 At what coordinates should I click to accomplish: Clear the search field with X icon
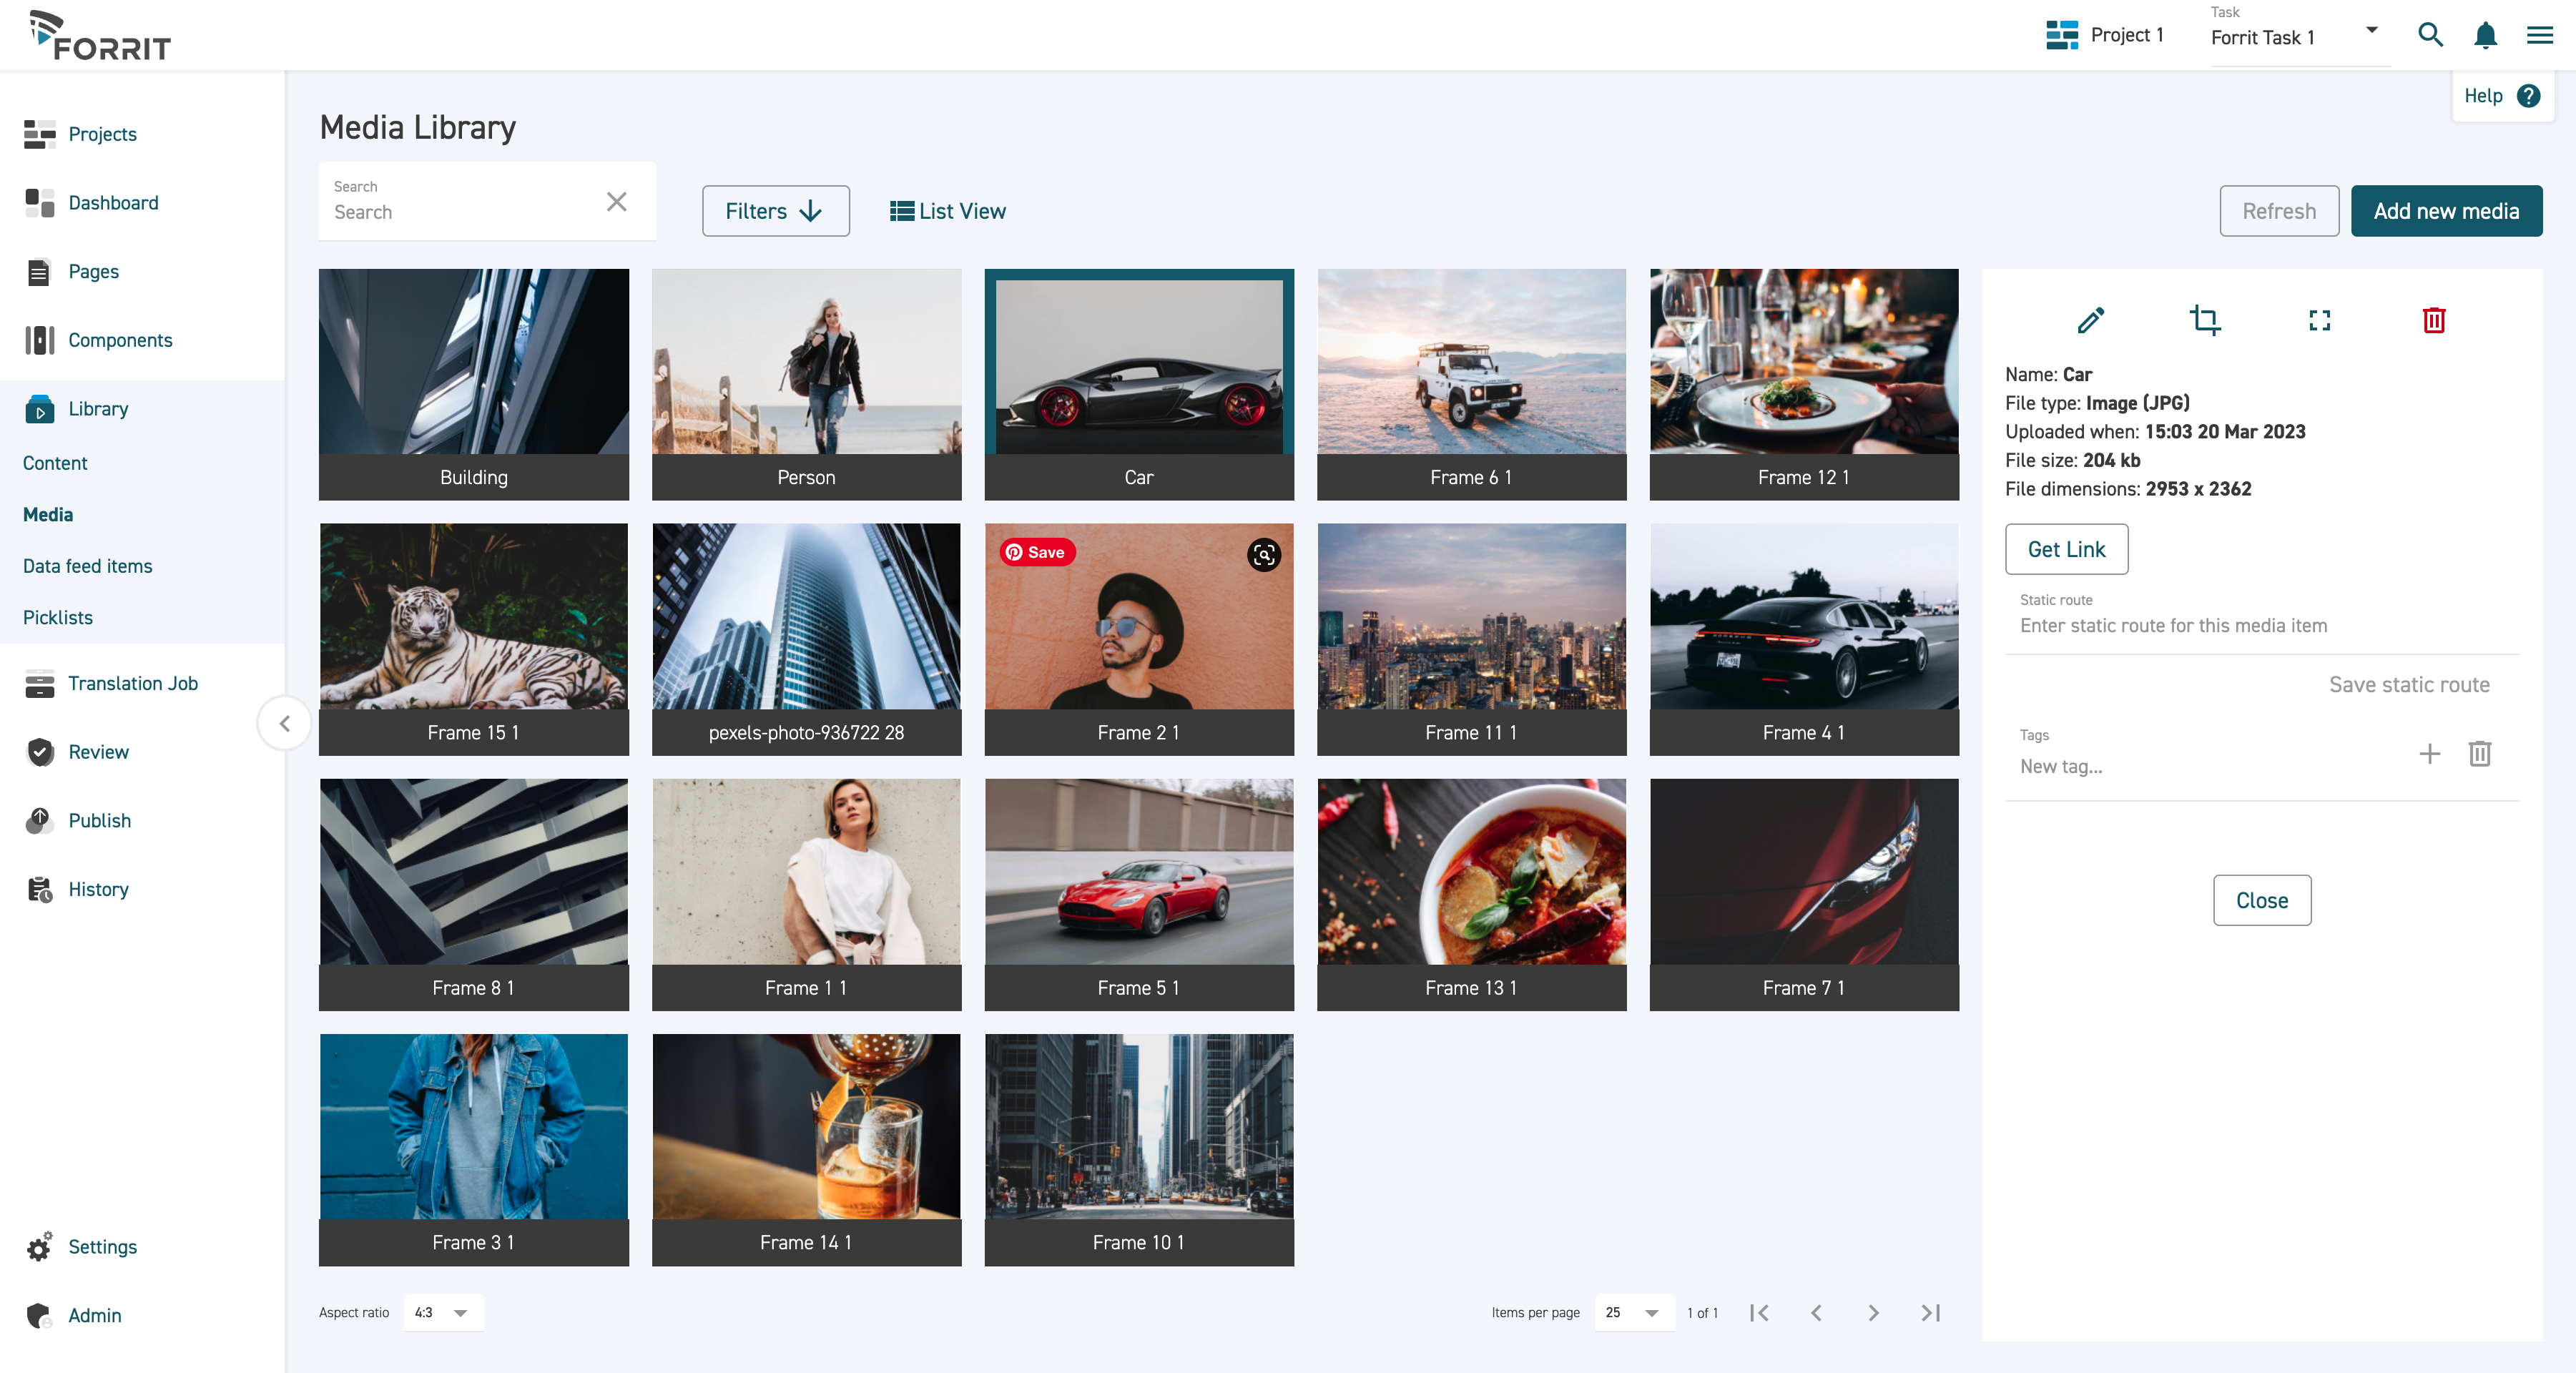pos(616,202)
